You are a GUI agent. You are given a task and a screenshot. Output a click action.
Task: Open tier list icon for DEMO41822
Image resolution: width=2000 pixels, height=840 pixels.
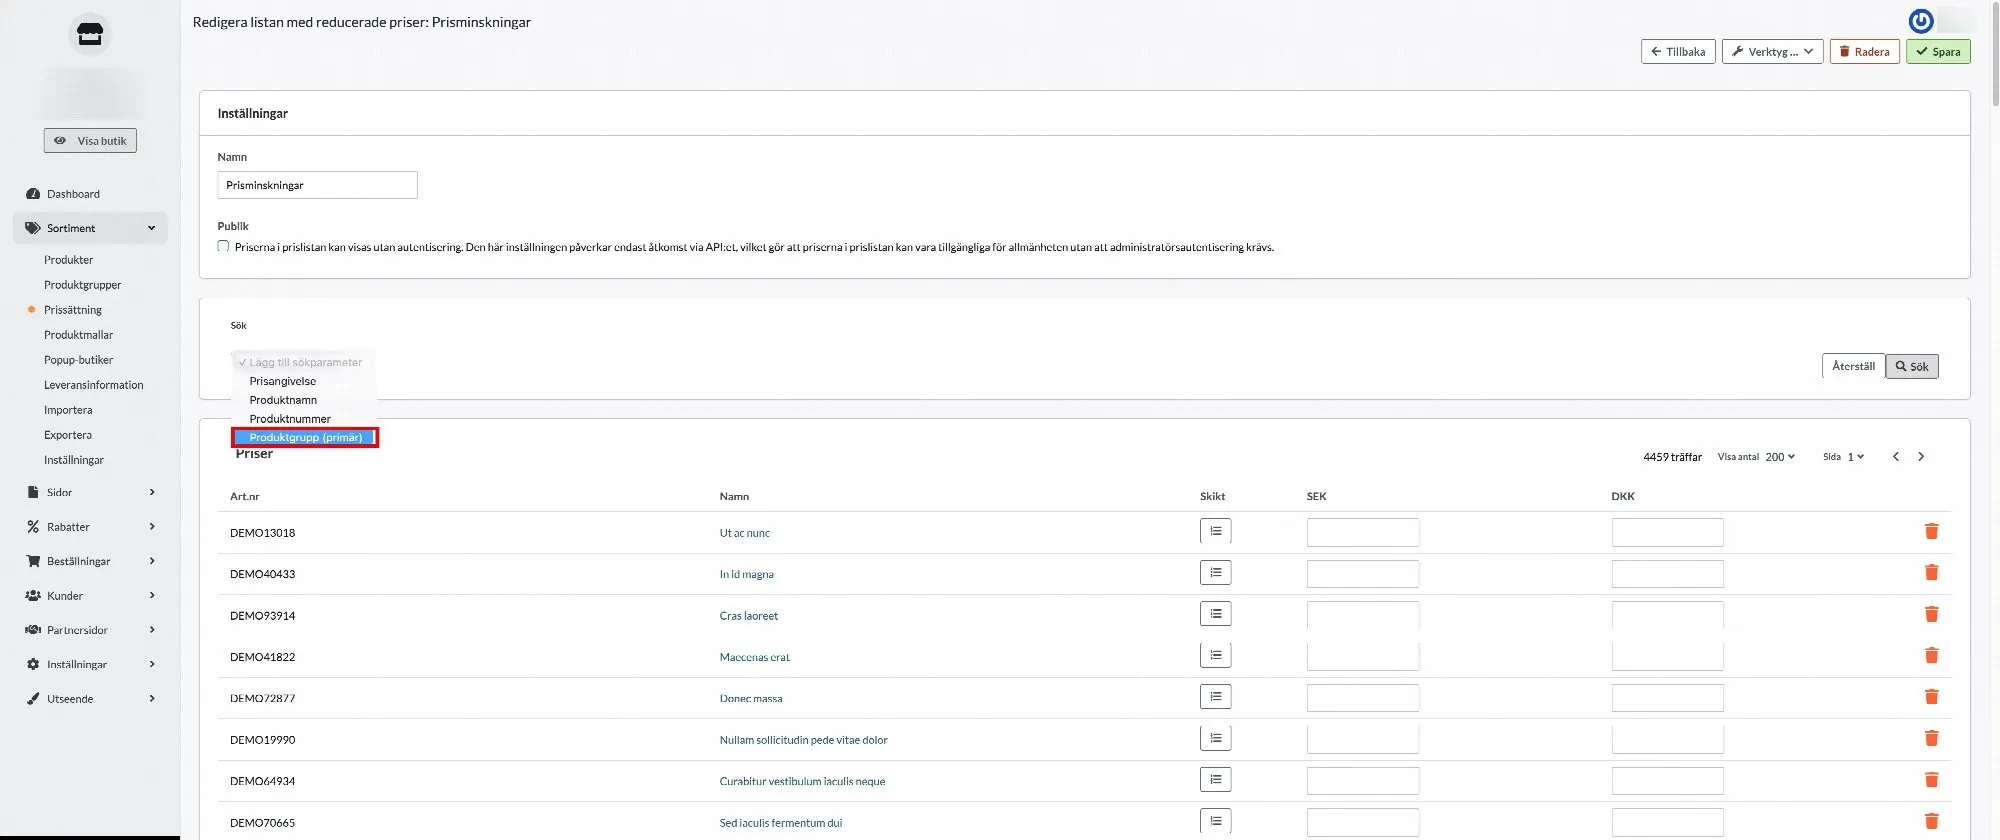[x=1215, y=656]
